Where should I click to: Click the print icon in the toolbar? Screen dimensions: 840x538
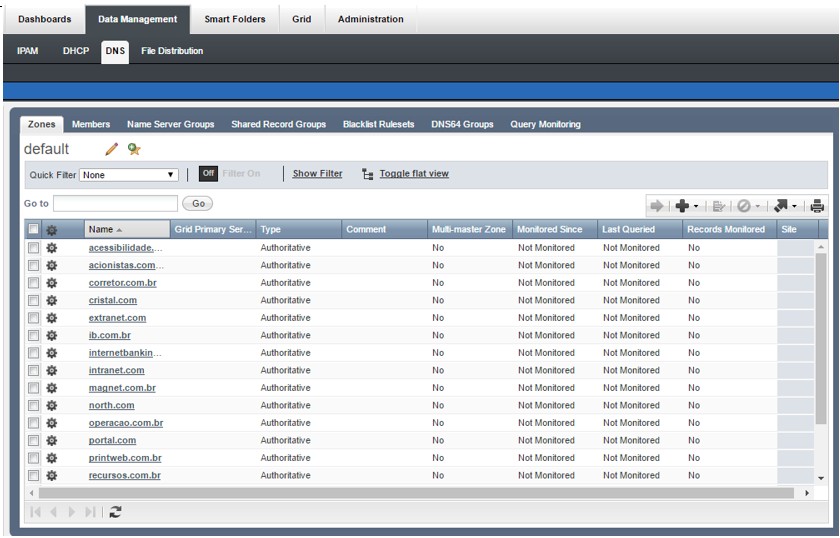tap(817, 206)
